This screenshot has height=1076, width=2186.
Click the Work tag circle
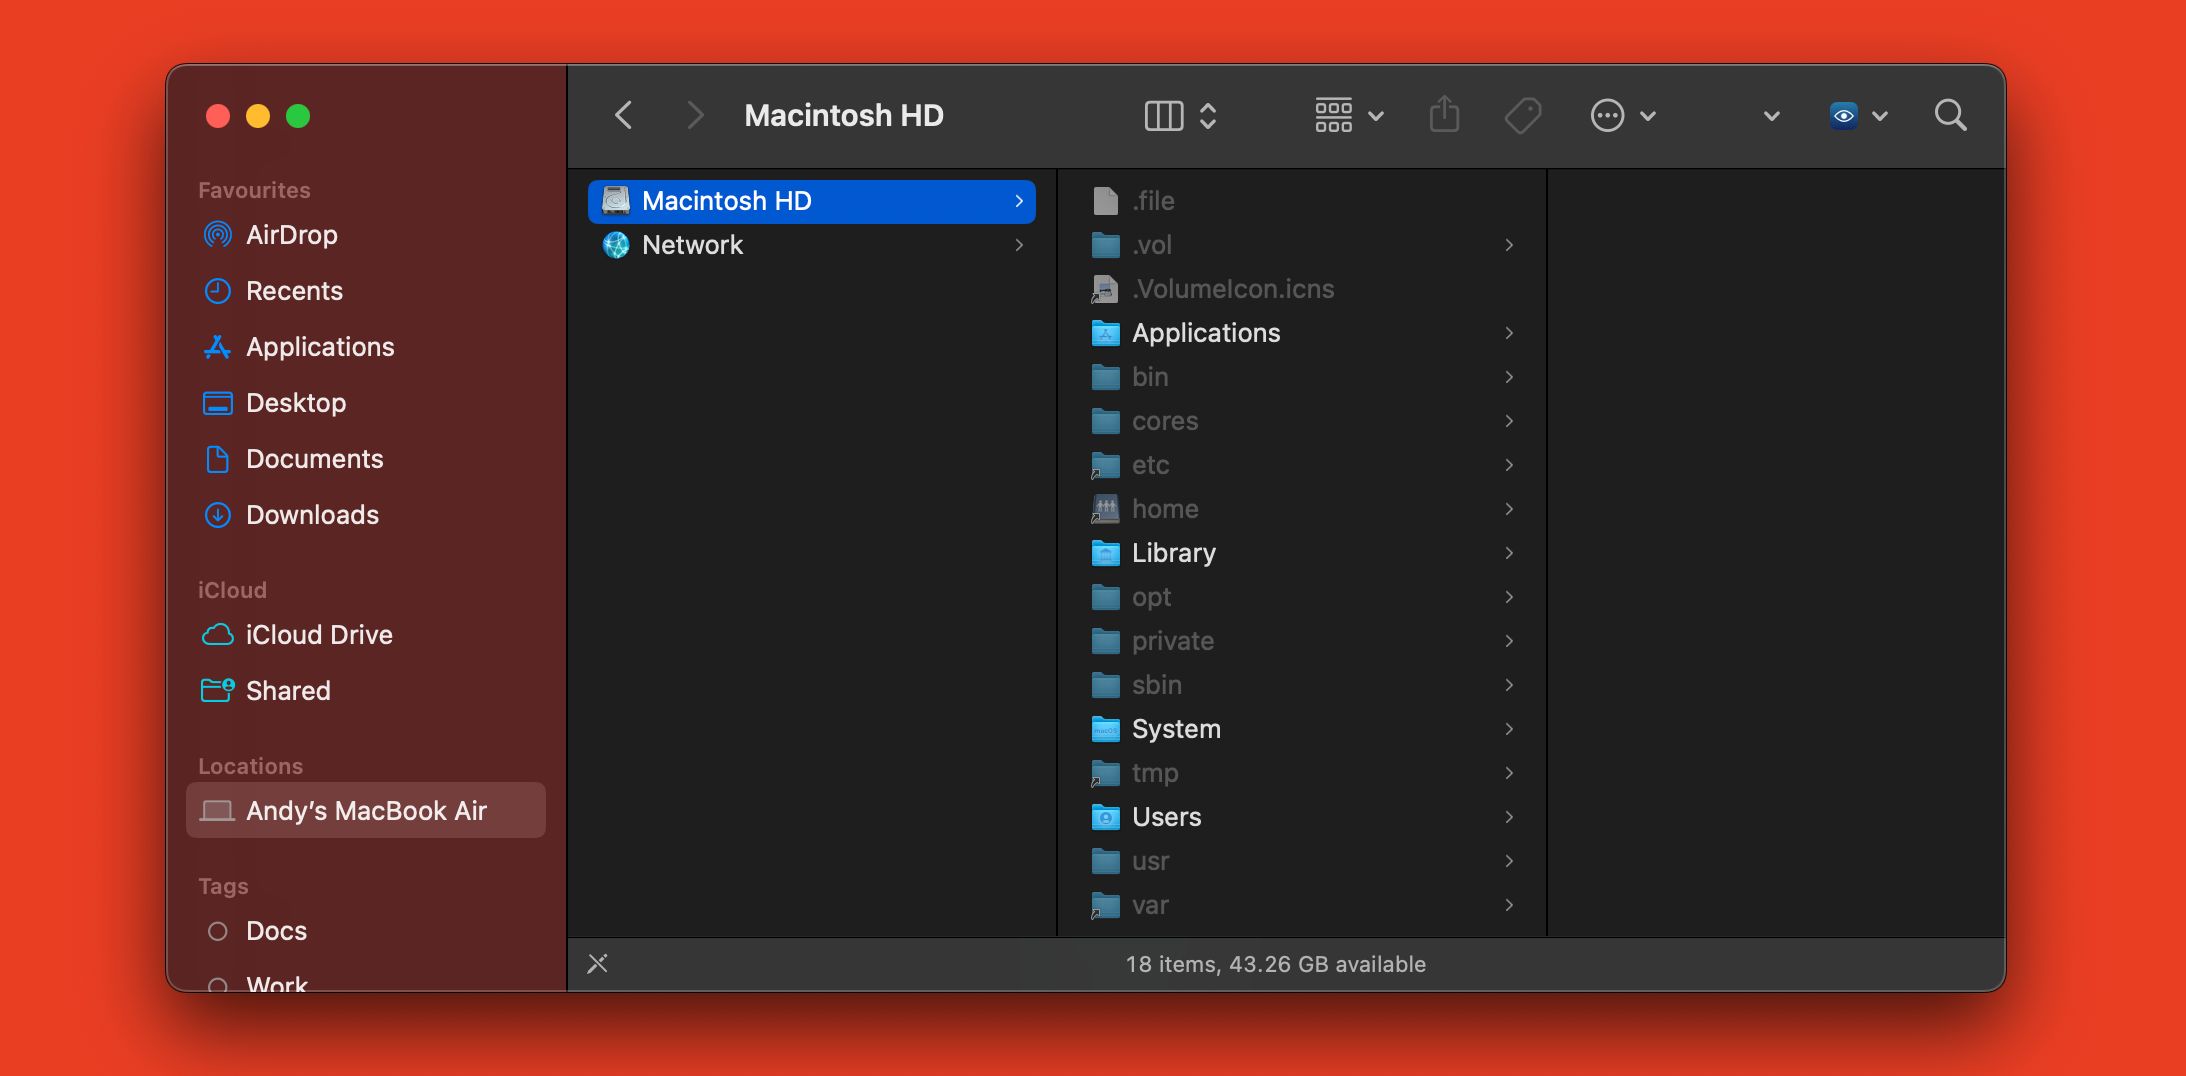click(216, 984)
